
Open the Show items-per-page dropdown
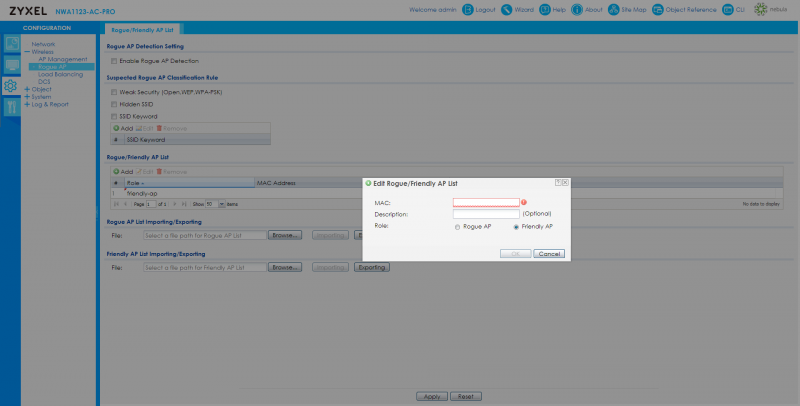tap(221, 204)
